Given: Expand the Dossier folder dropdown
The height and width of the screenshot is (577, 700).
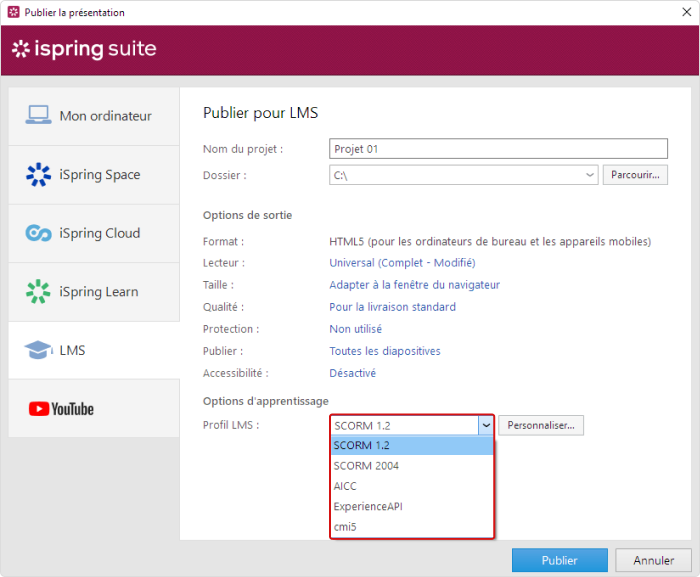Looking at the screenshot, I should coord(589,175).
